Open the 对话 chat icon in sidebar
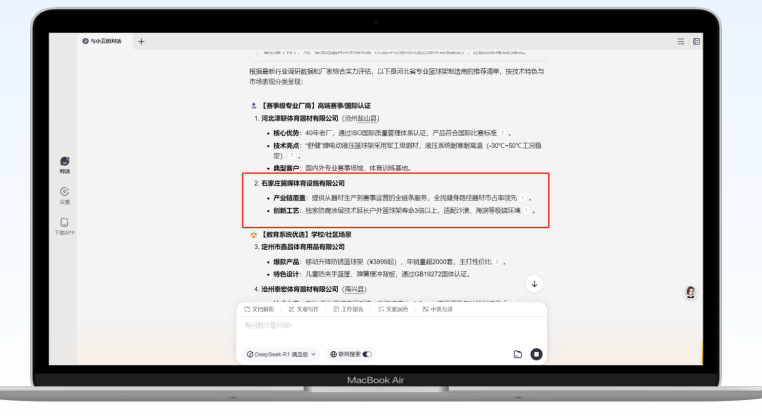The width and height of the screenshot is (762, 419). point(65,162)
